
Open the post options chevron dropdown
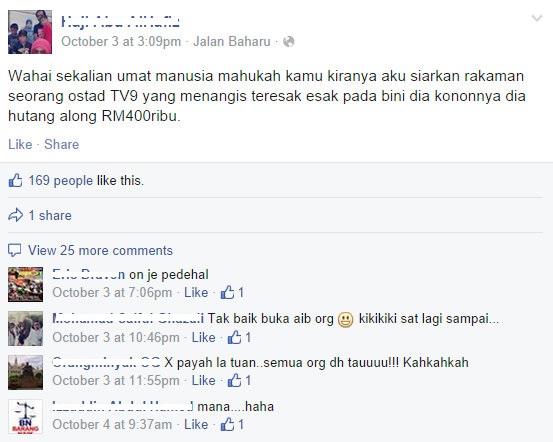point(537,18)
